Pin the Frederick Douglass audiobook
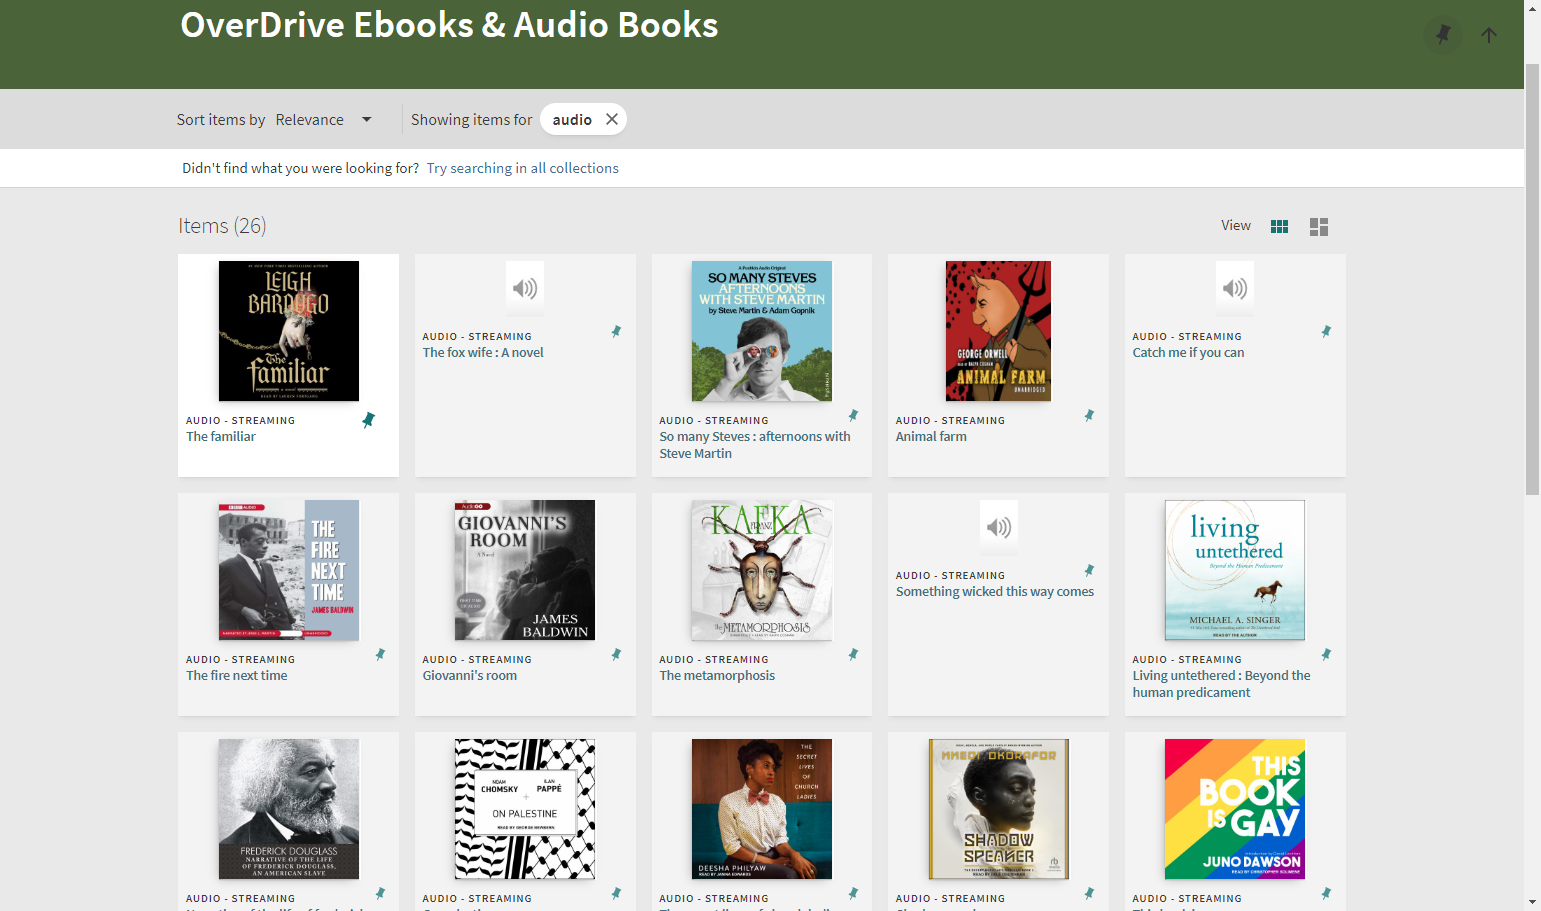 coord(380,894)
